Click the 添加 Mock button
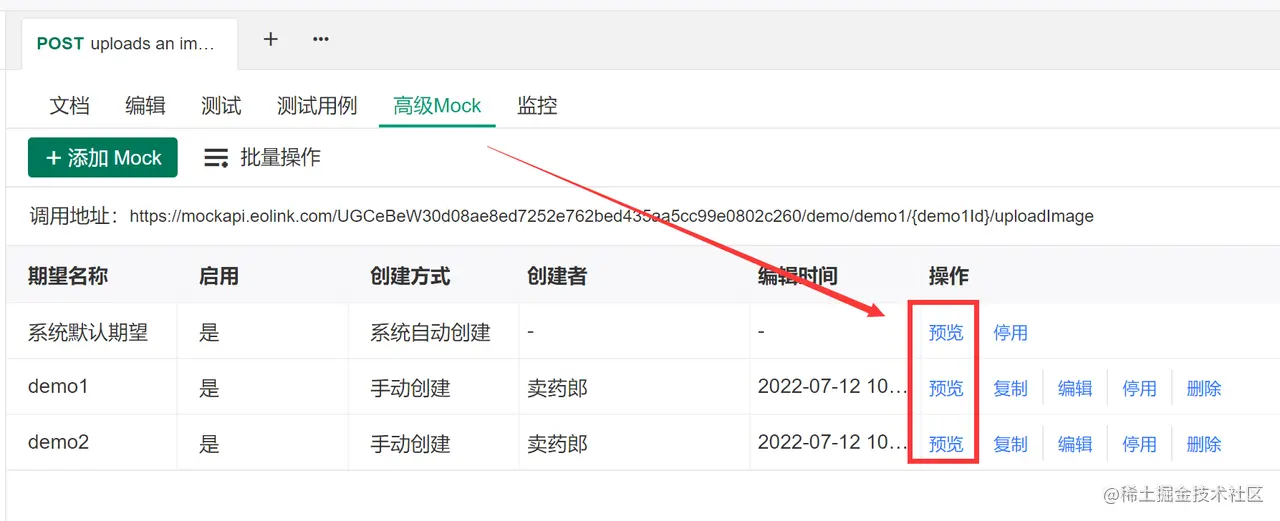 (x=103, y=158)
